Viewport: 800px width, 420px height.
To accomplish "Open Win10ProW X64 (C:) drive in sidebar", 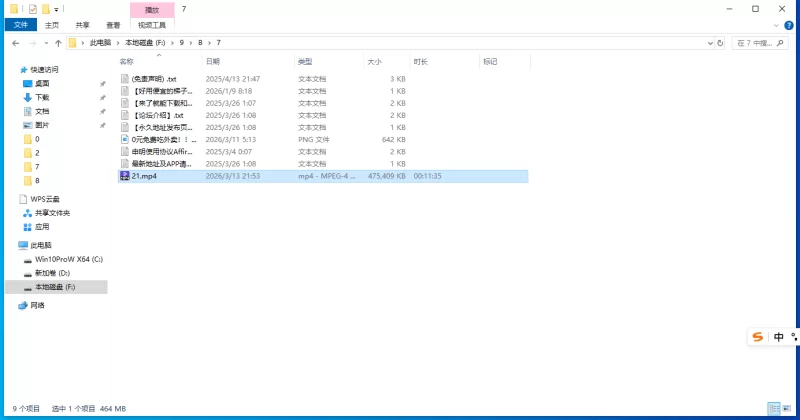I will tap(68, 259).
